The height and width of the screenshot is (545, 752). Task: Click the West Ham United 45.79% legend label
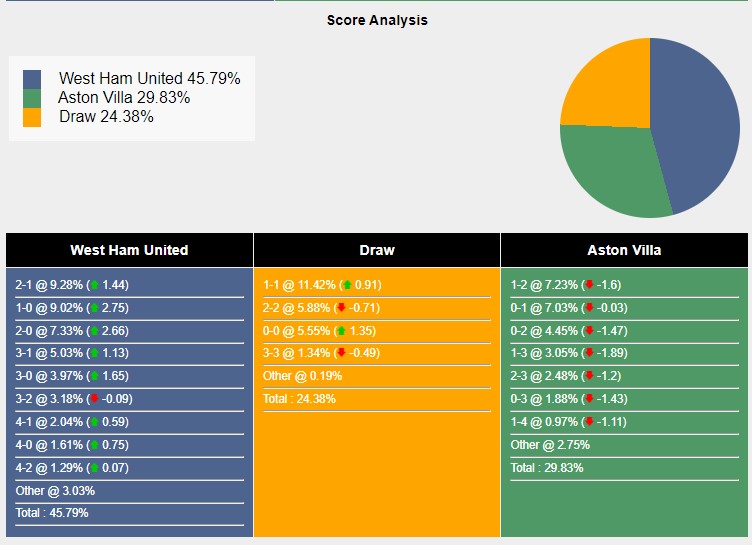point(149,78)
